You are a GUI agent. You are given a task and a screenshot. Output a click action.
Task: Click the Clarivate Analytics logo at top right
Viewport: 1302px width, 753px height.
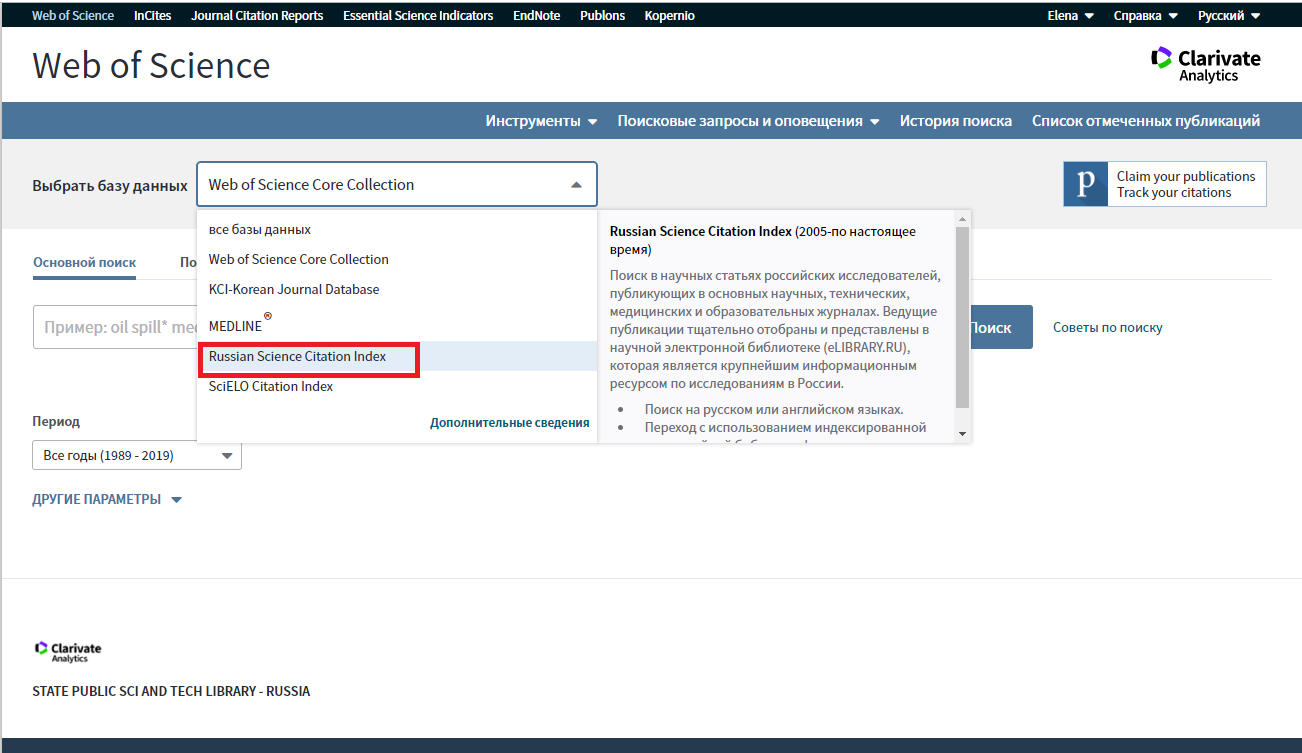[x=1205, y=65]
